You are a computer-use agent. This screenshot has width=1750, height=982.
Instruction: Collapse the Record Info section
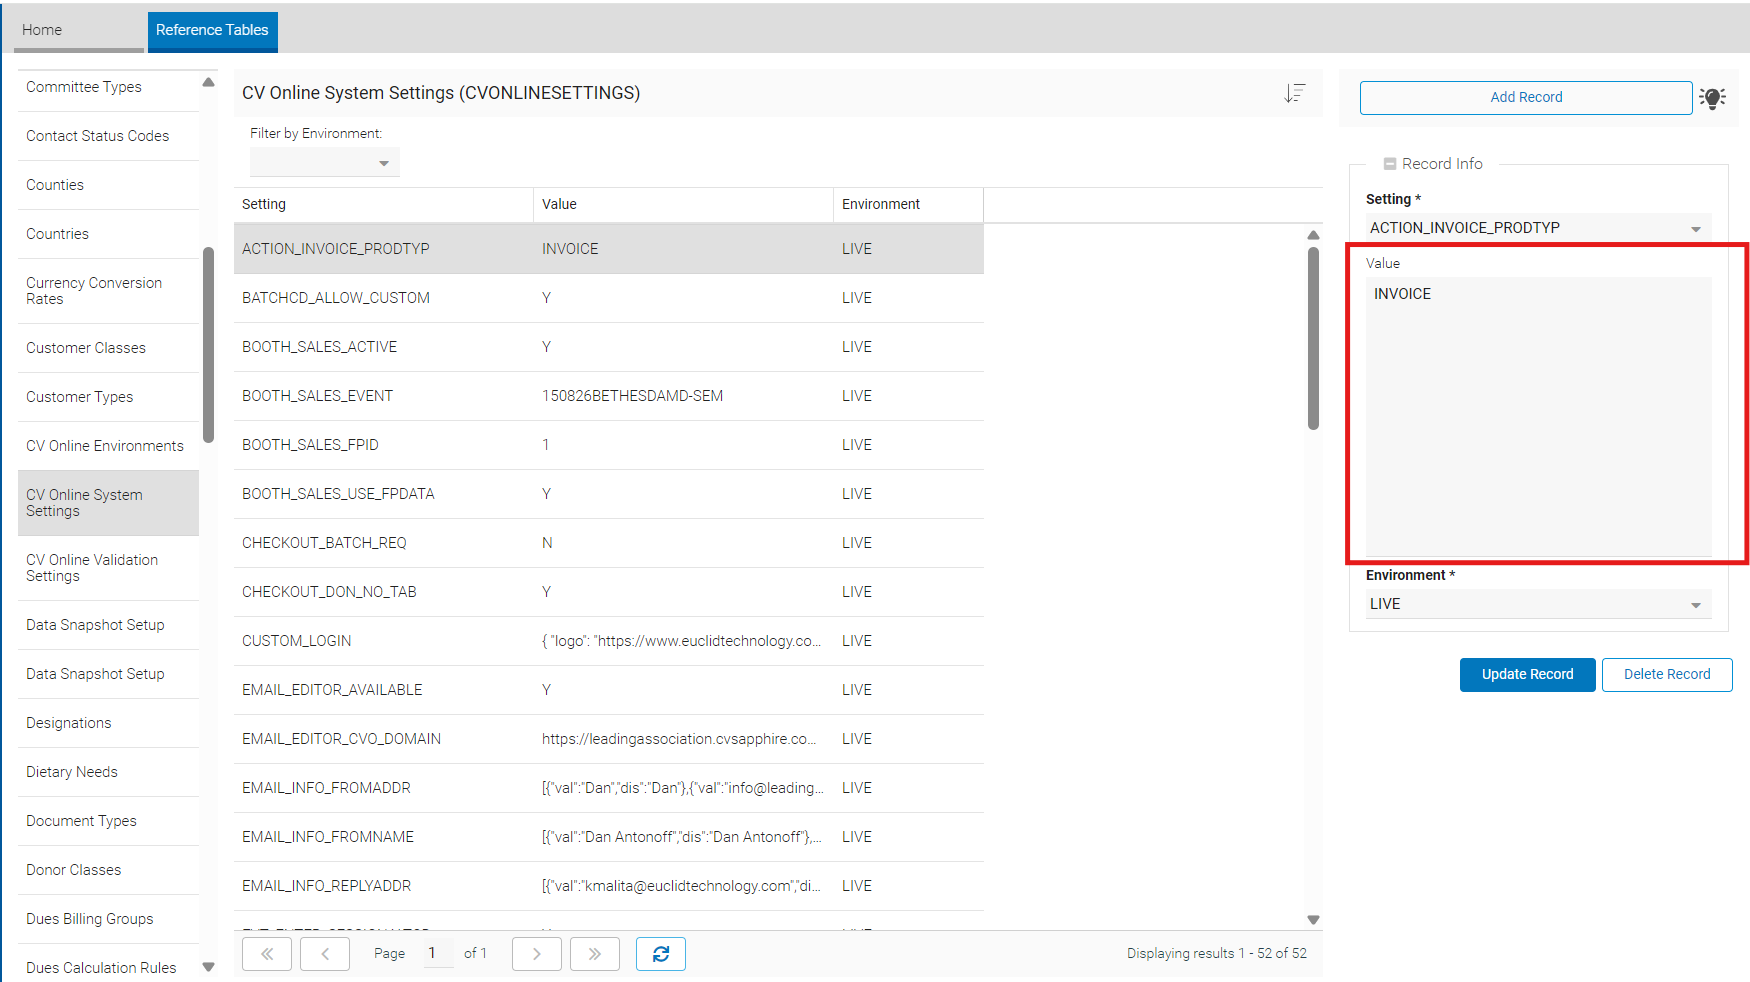[1390, 164]
